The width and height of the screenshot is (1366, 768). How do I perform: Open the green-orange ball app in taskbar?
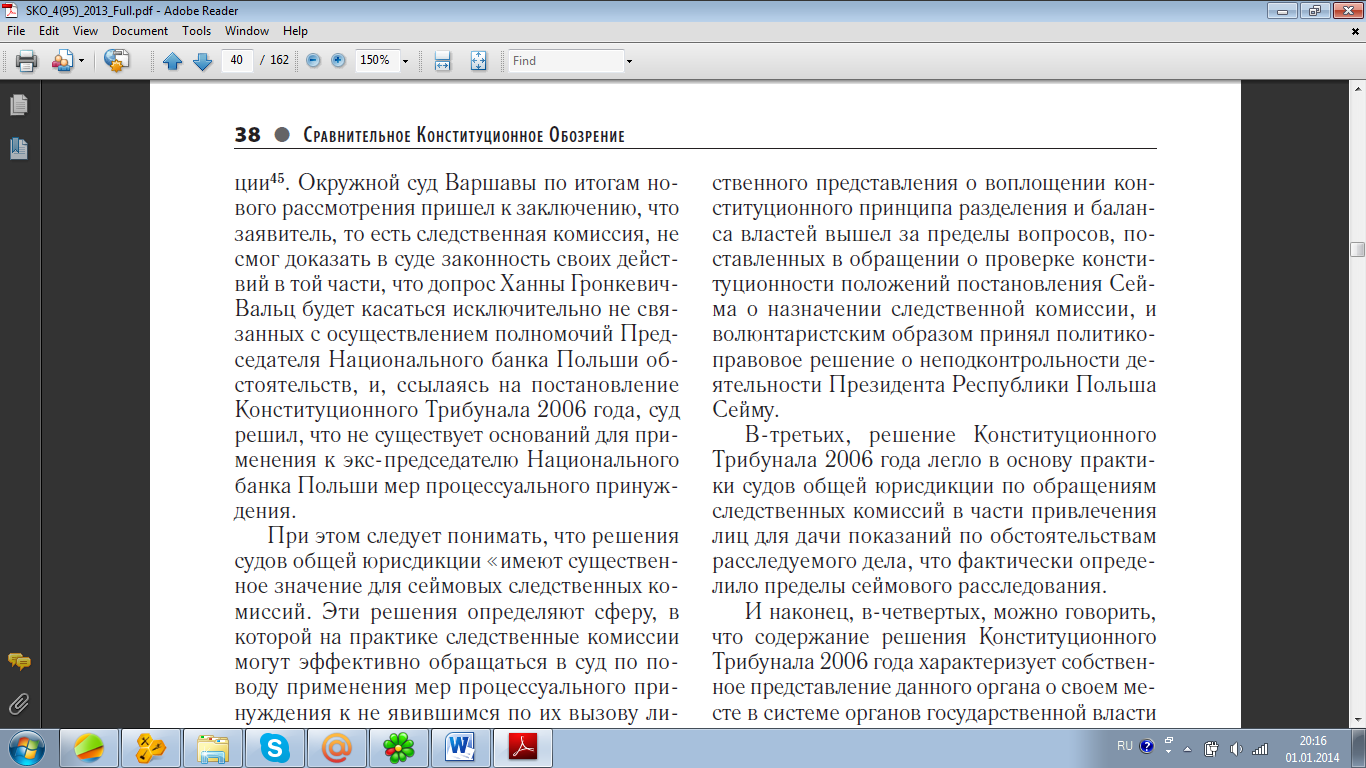89,747
